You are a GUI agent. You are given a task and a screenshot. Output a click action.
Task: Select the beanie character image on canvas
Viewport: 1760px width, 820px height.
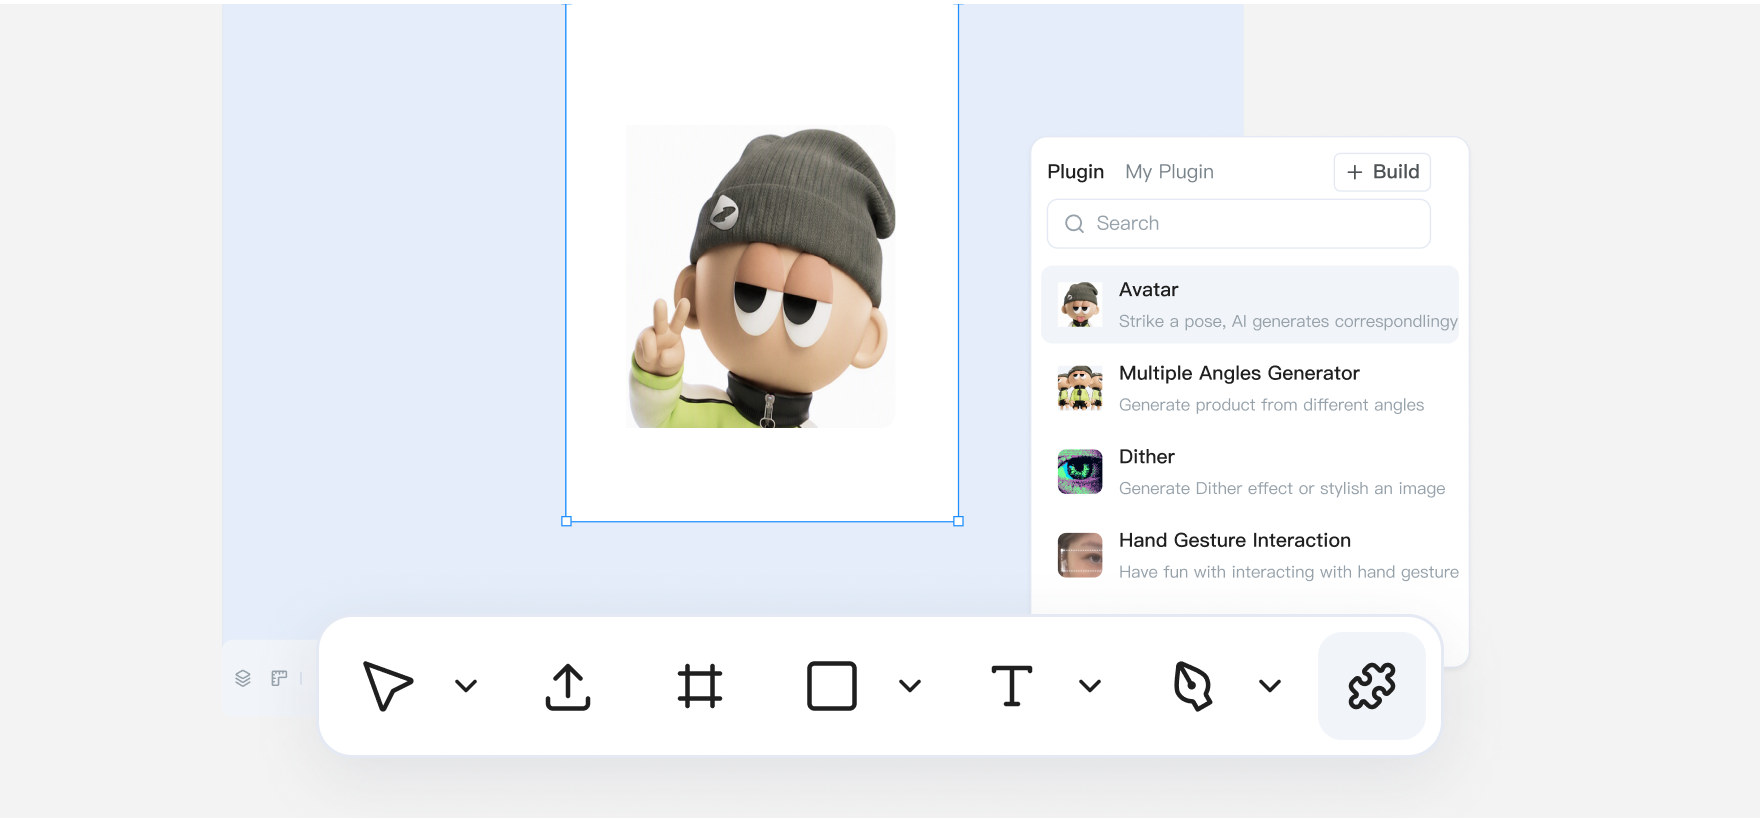(761, 276)
